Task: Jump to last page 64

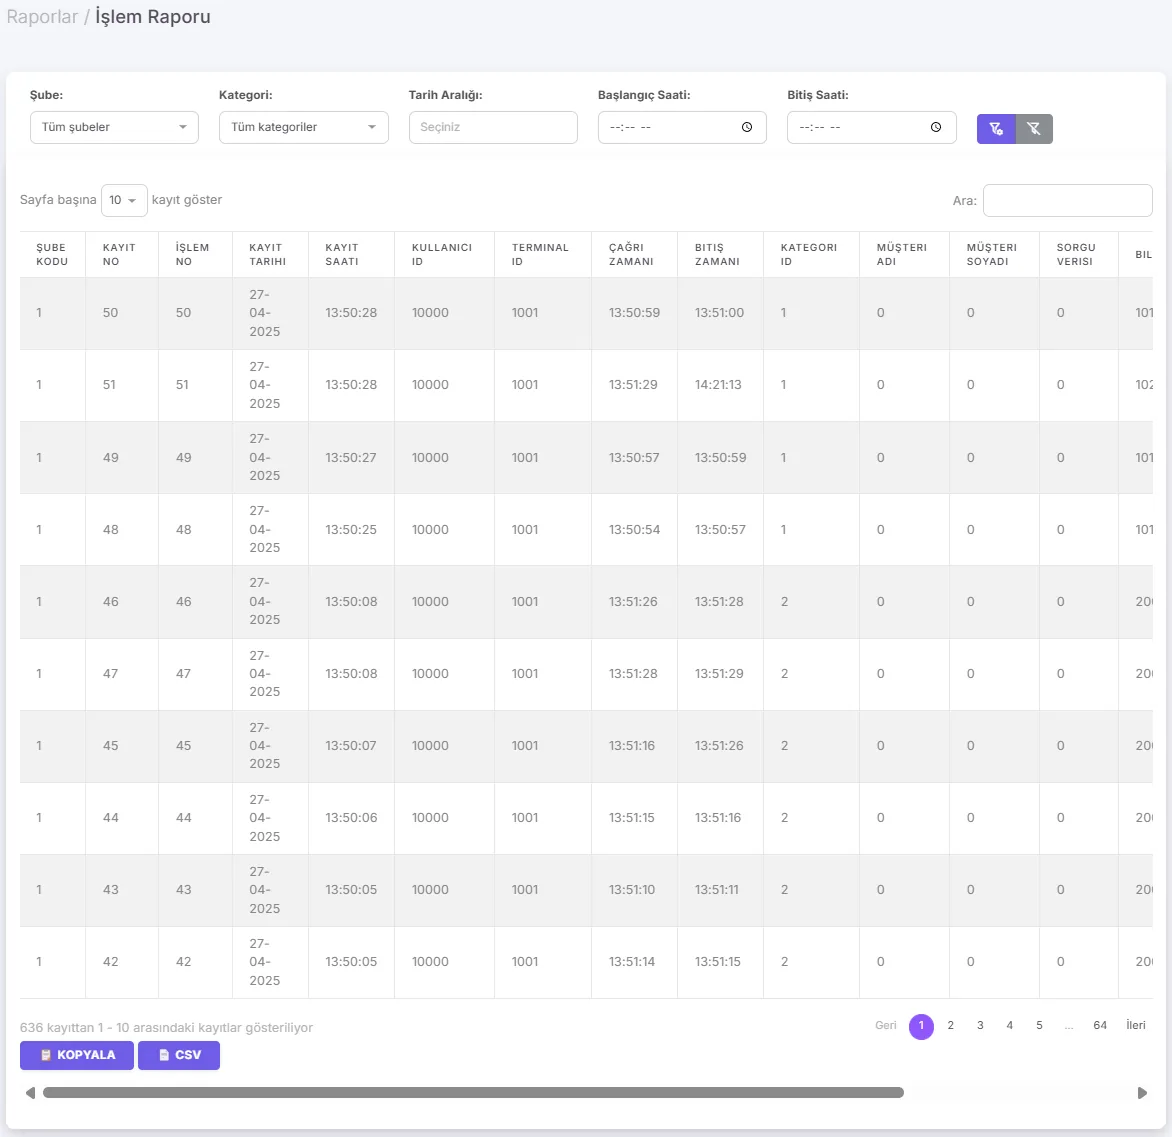Action: (1099, 1026)
